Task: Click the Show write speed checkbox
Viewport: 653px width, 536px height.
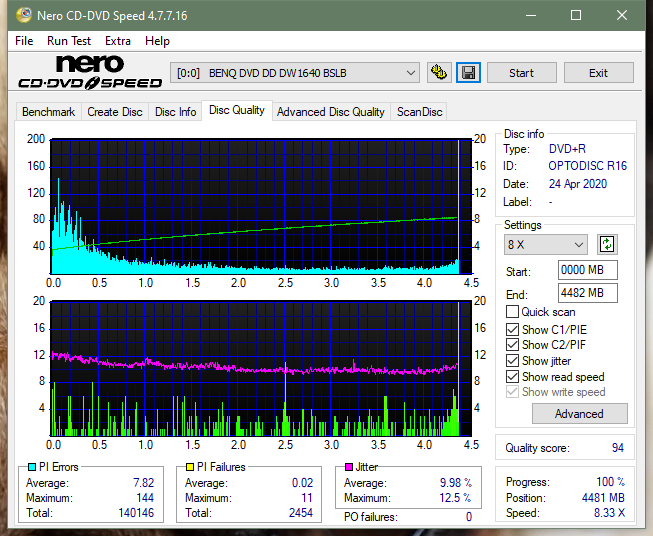Action: pos(512,392)
